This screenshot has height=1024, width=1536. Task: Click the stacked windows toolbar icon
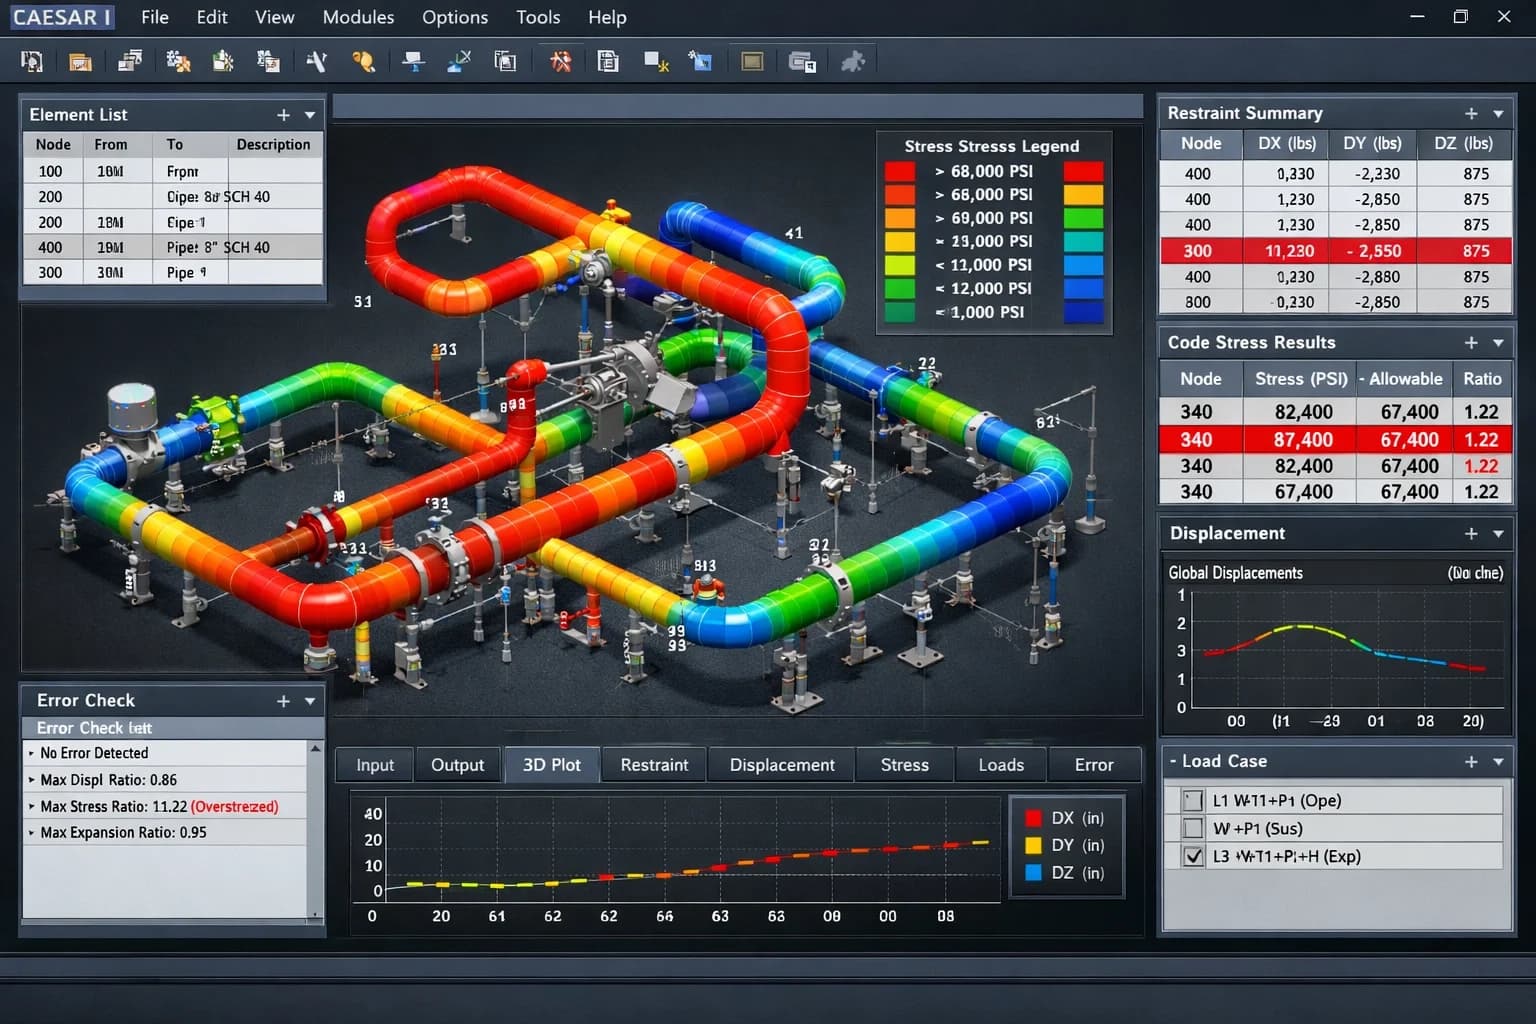[129, 62]
